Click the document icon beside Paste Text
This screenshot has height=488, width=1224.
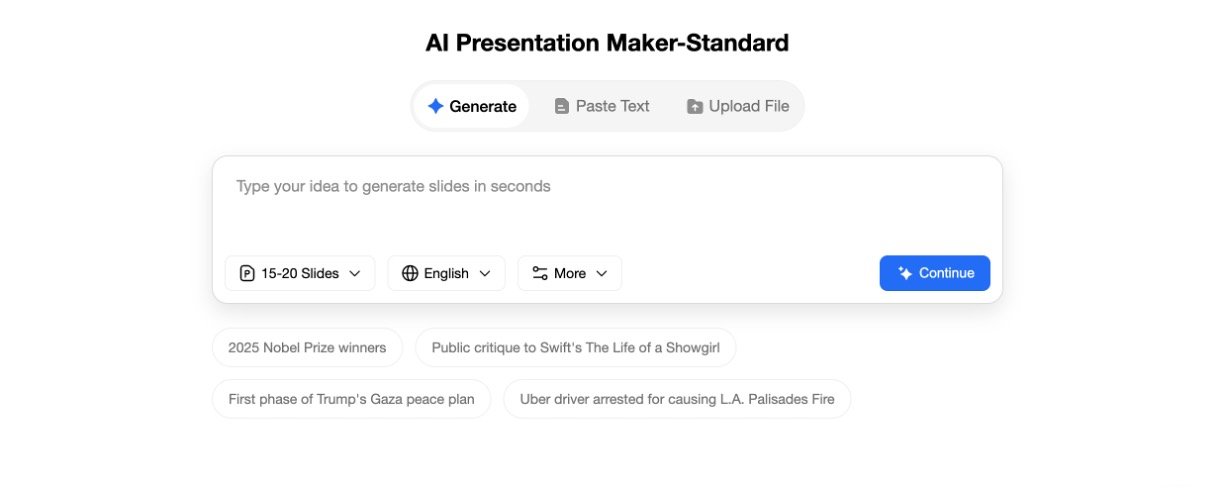pos(562,106)
